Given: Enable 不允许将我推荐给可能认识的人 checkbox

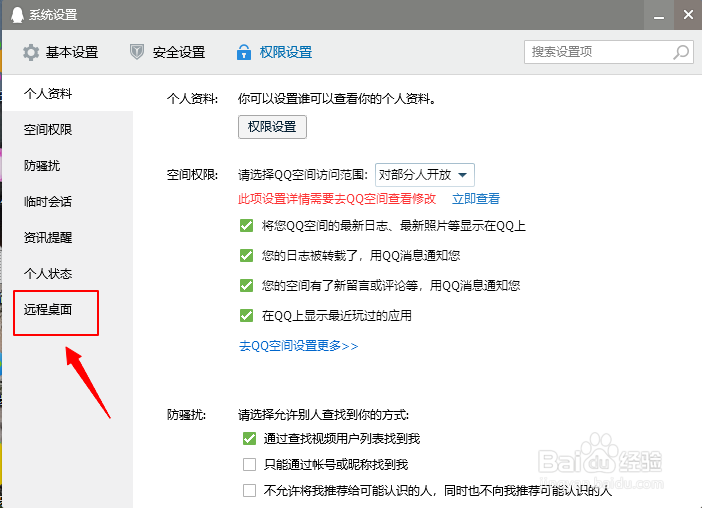Looking at the screenshot, I should pyautogui.click(x=249, y=491).
